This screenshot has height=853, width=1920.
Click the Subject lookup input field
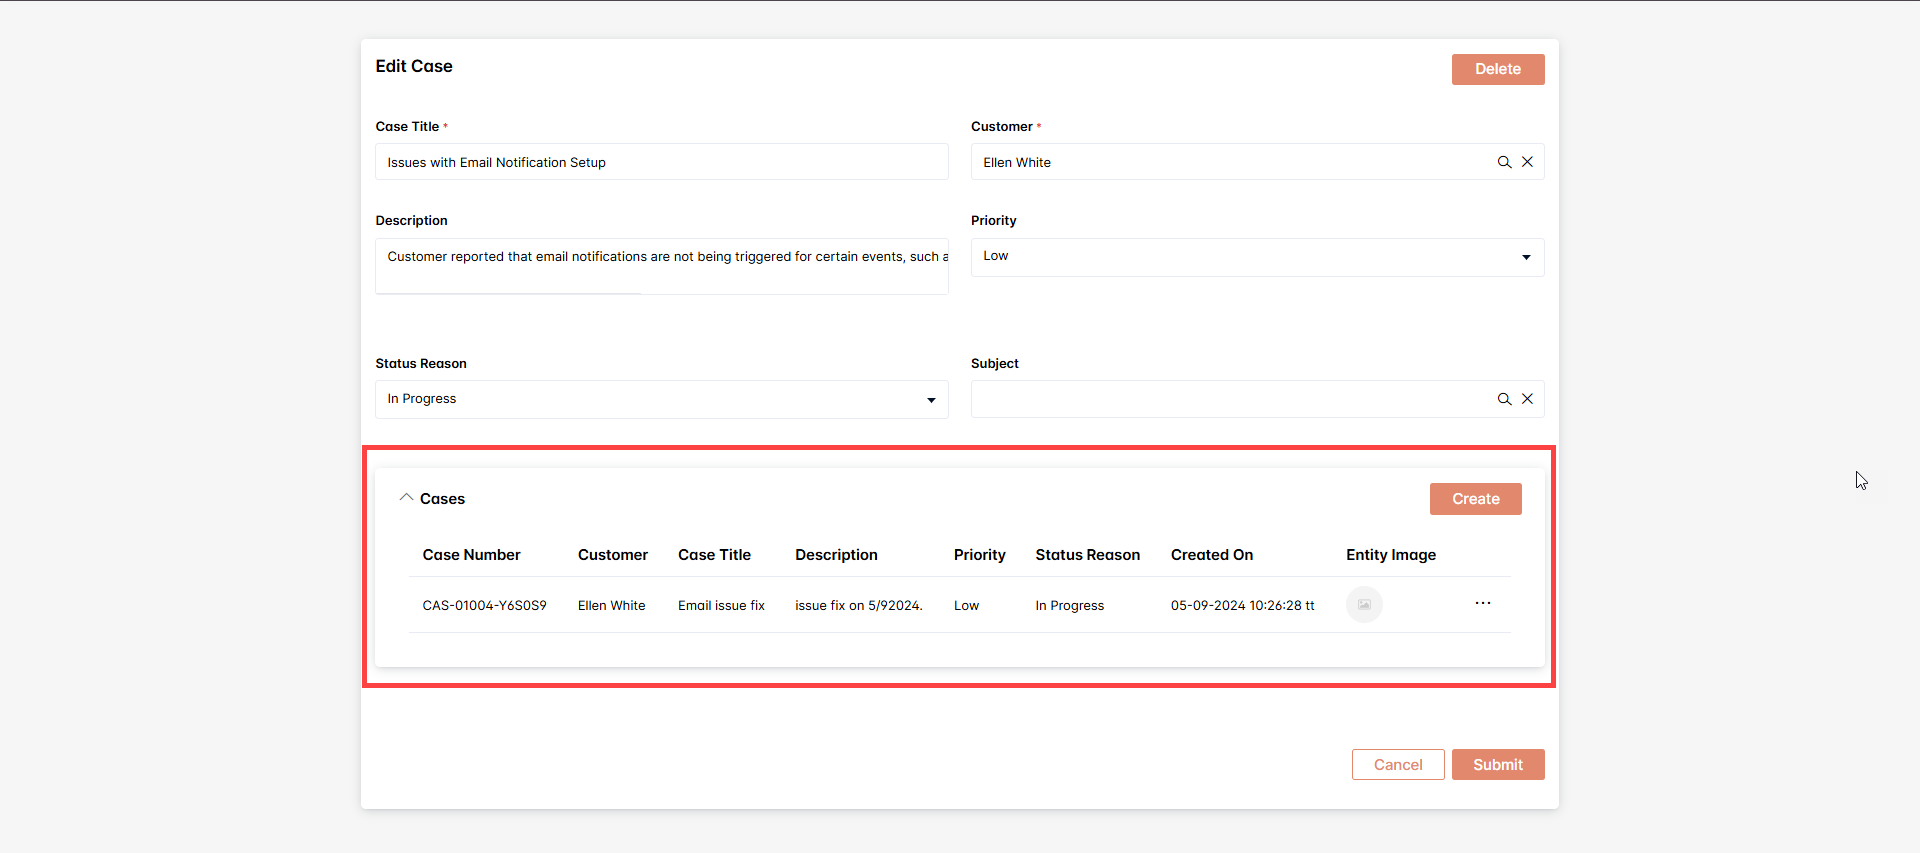[x=1230, y=399]
